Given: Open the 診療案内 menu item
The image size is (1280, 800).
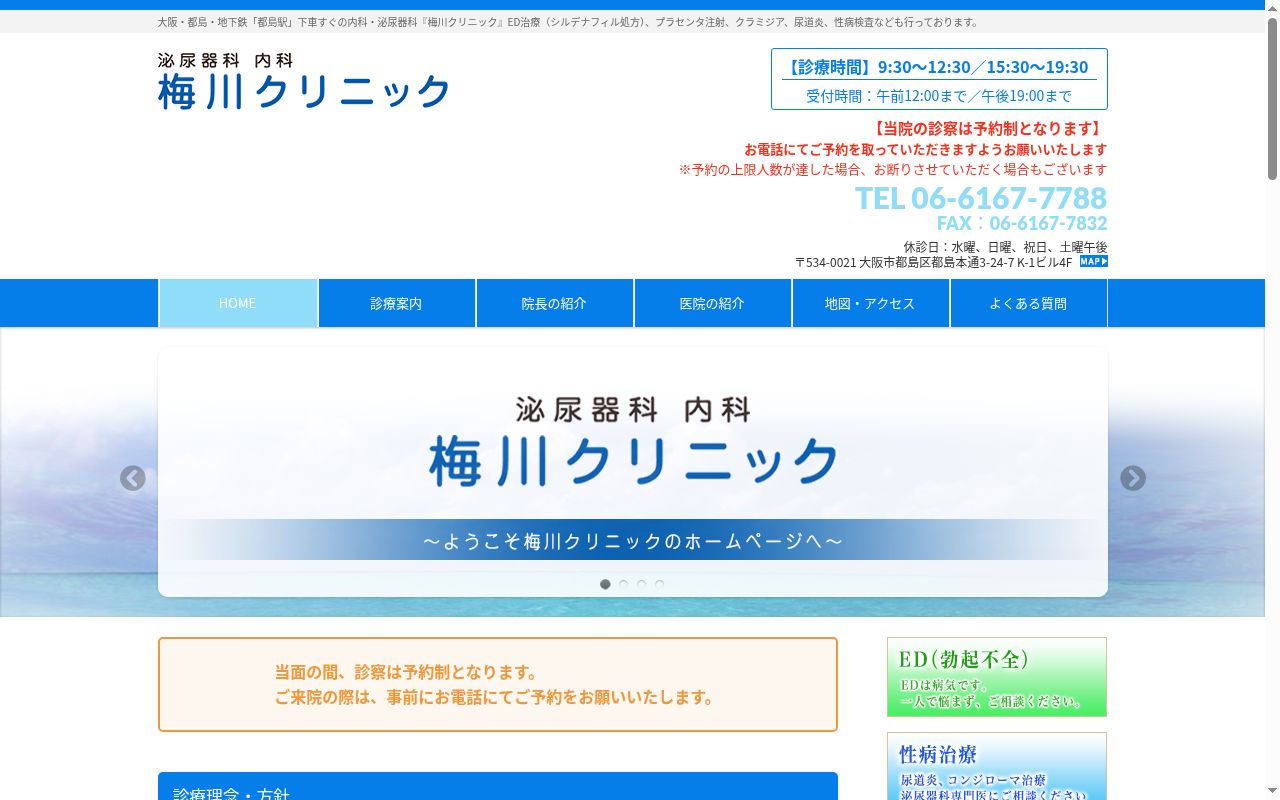Looking at the screenshot, I should tap(396, 303).
